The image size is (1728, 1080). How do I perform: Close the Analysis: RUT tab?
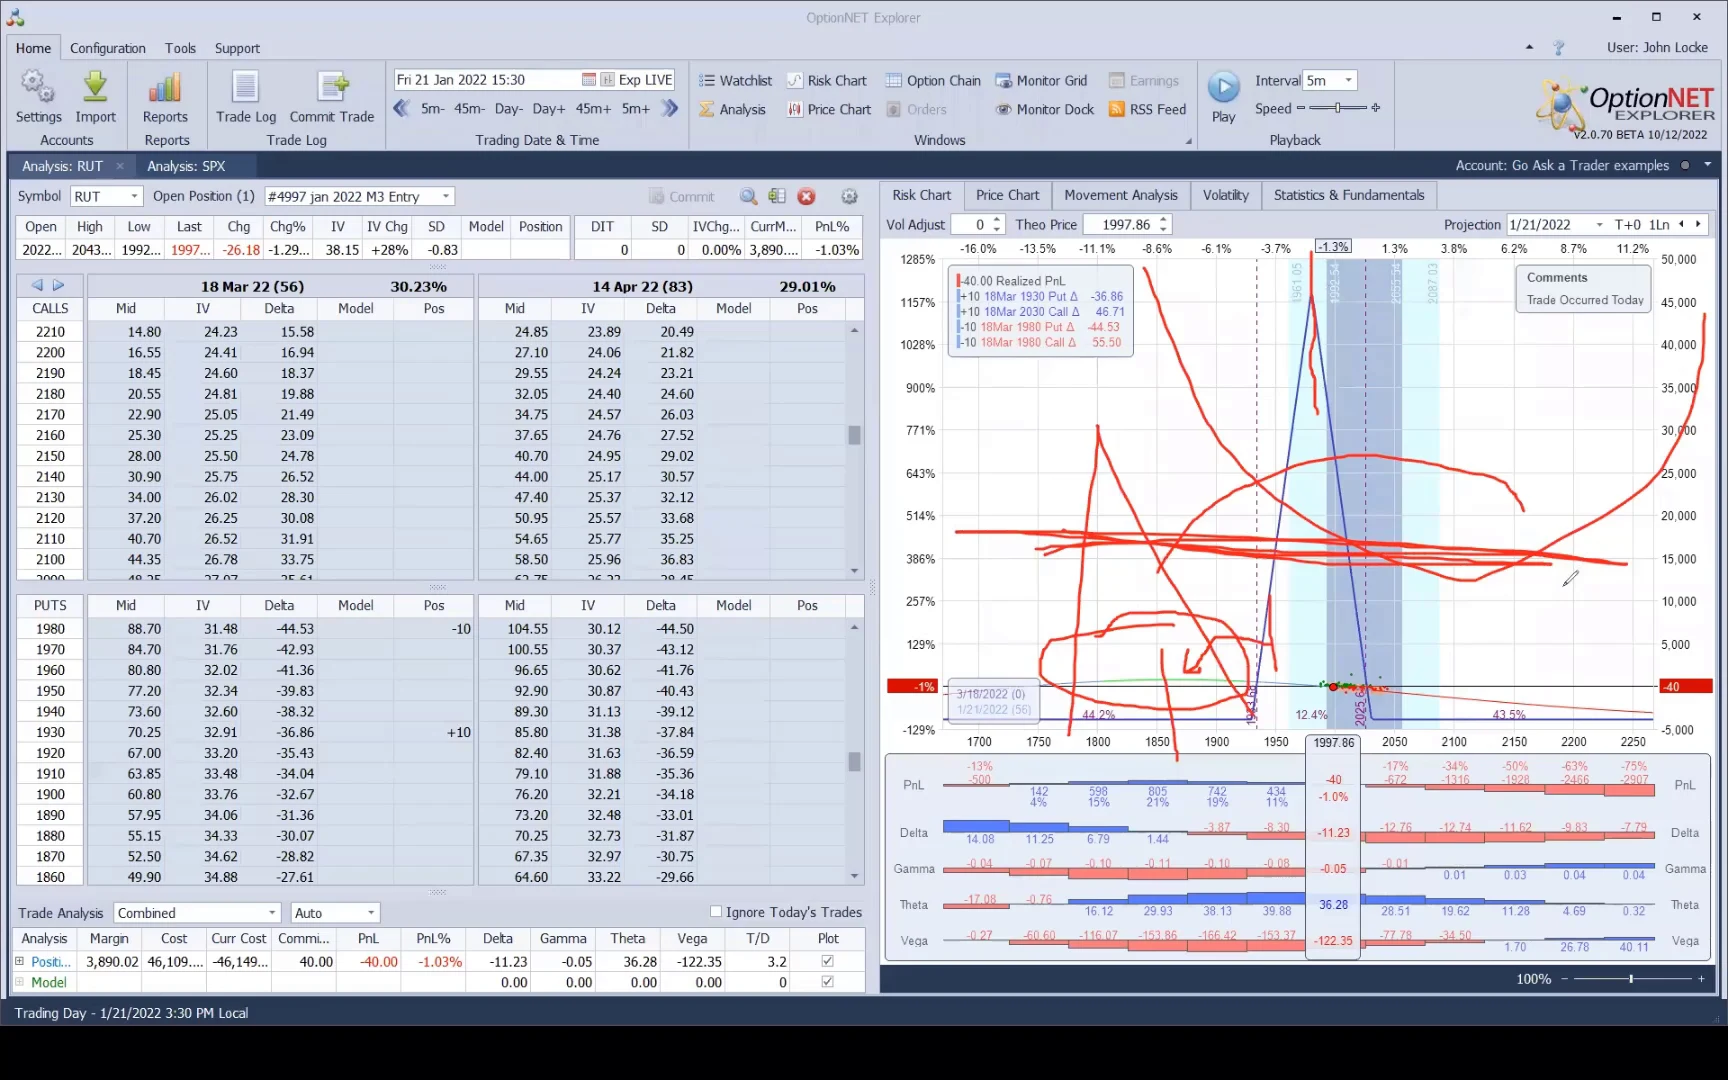120,166
